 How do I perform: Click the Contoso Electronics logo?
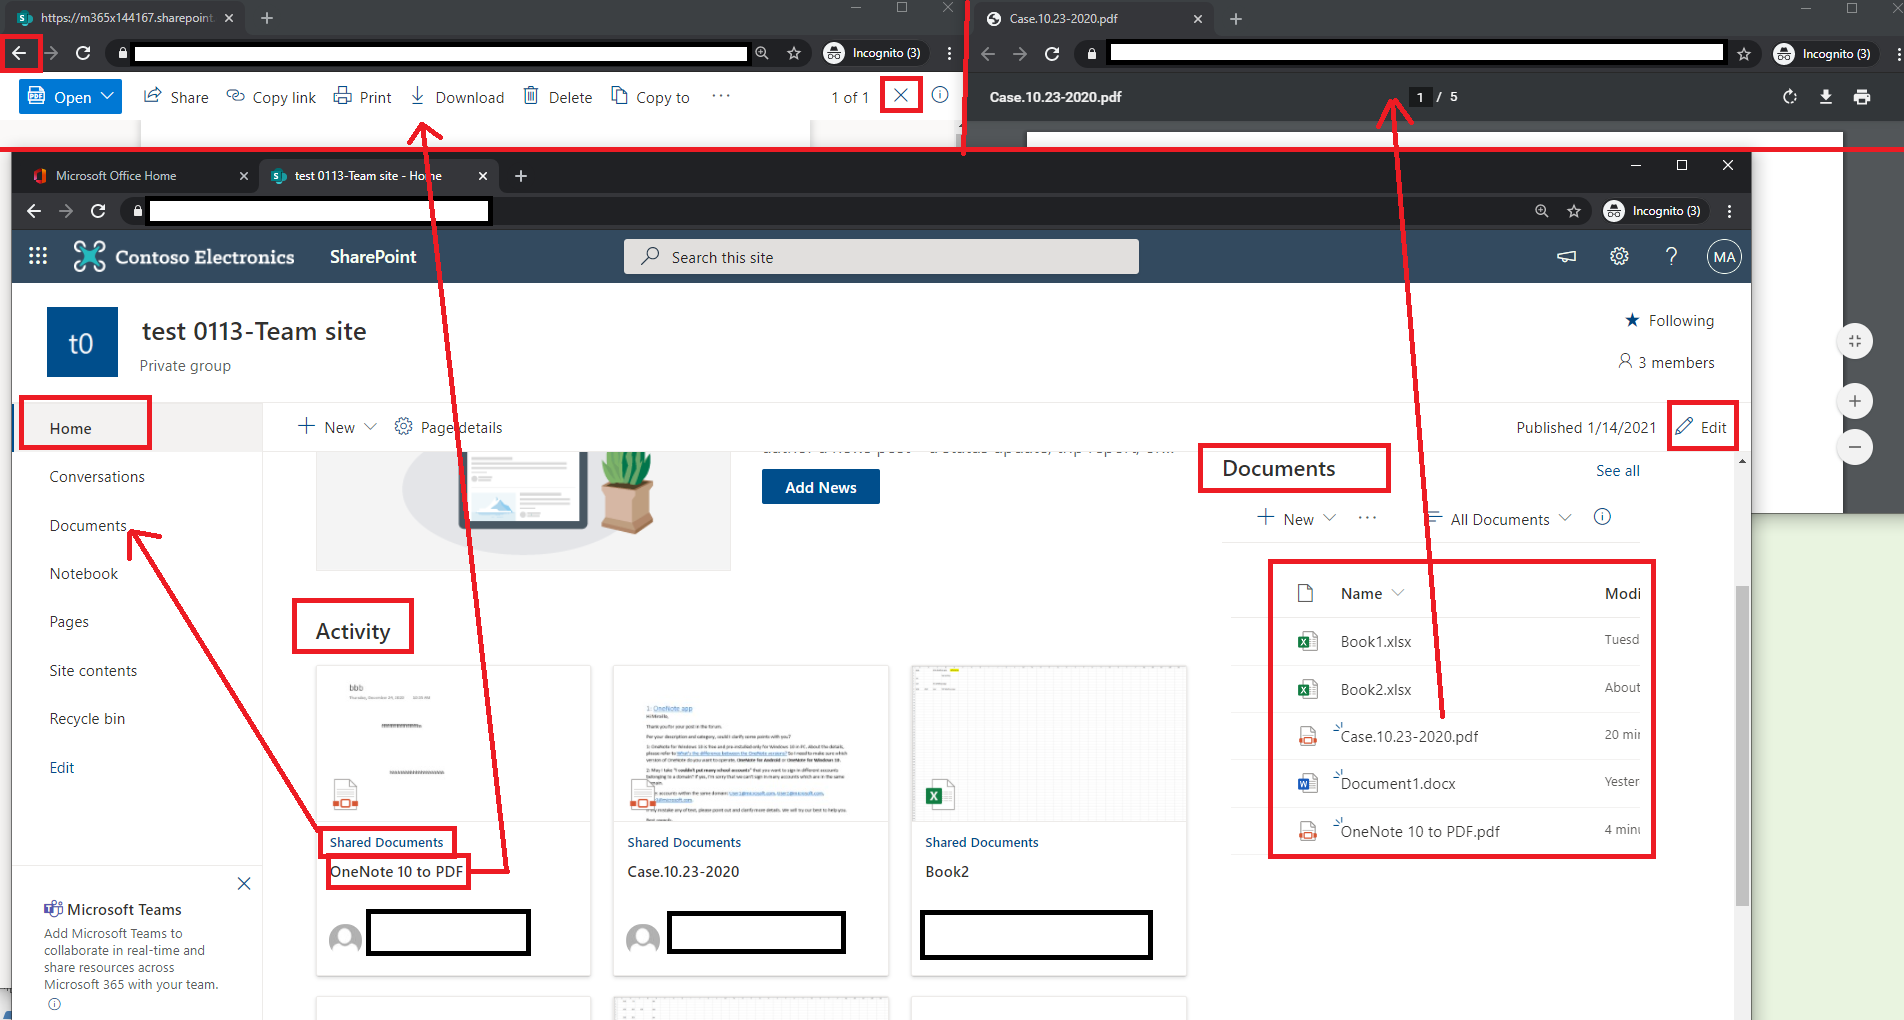pos(184,256)
